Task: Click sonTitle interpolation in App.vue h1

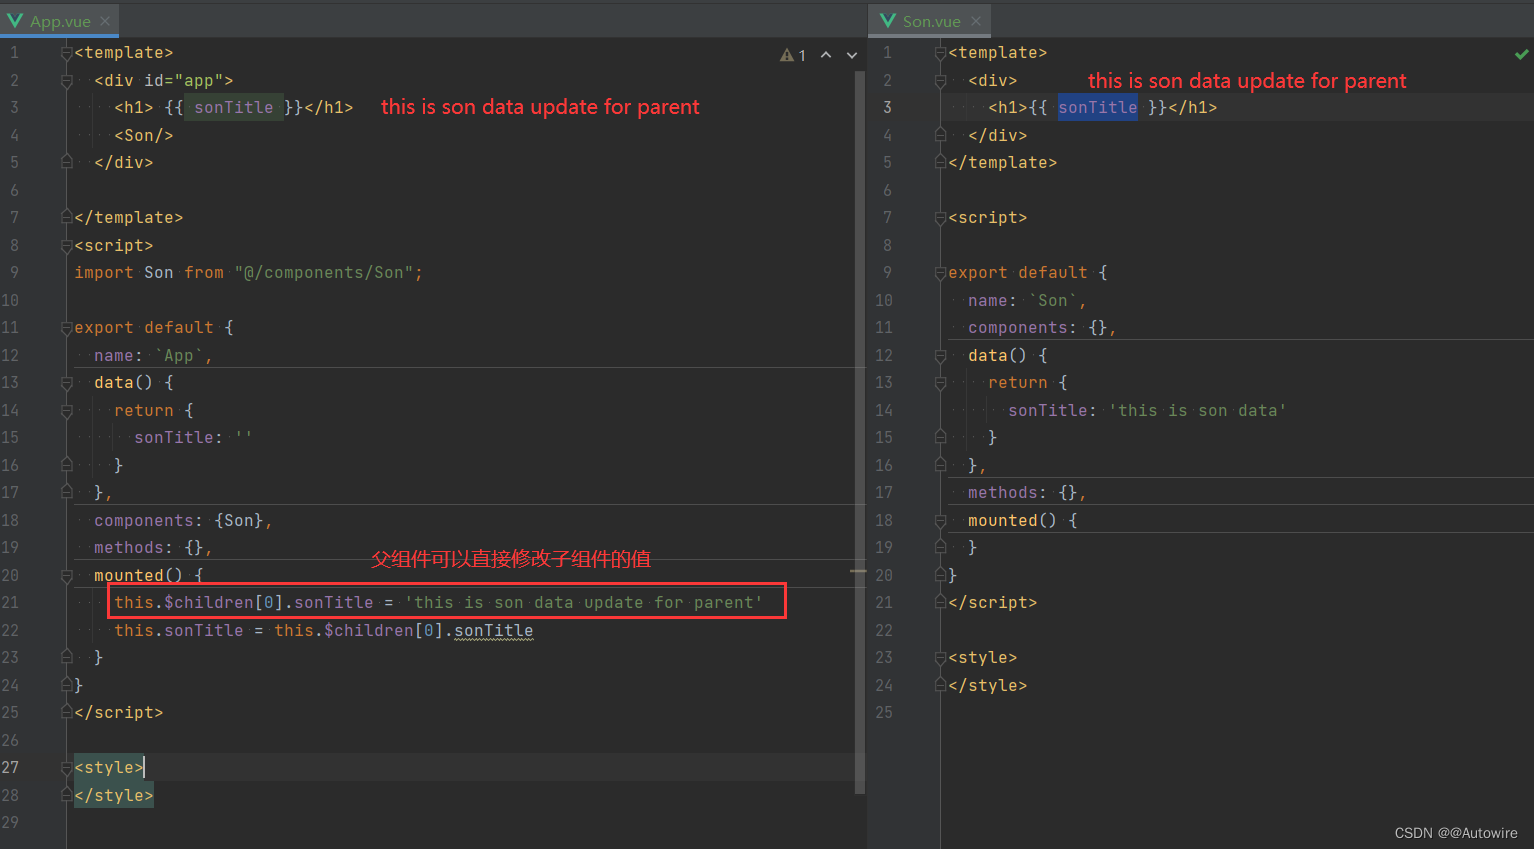Action: click(233, 107)
